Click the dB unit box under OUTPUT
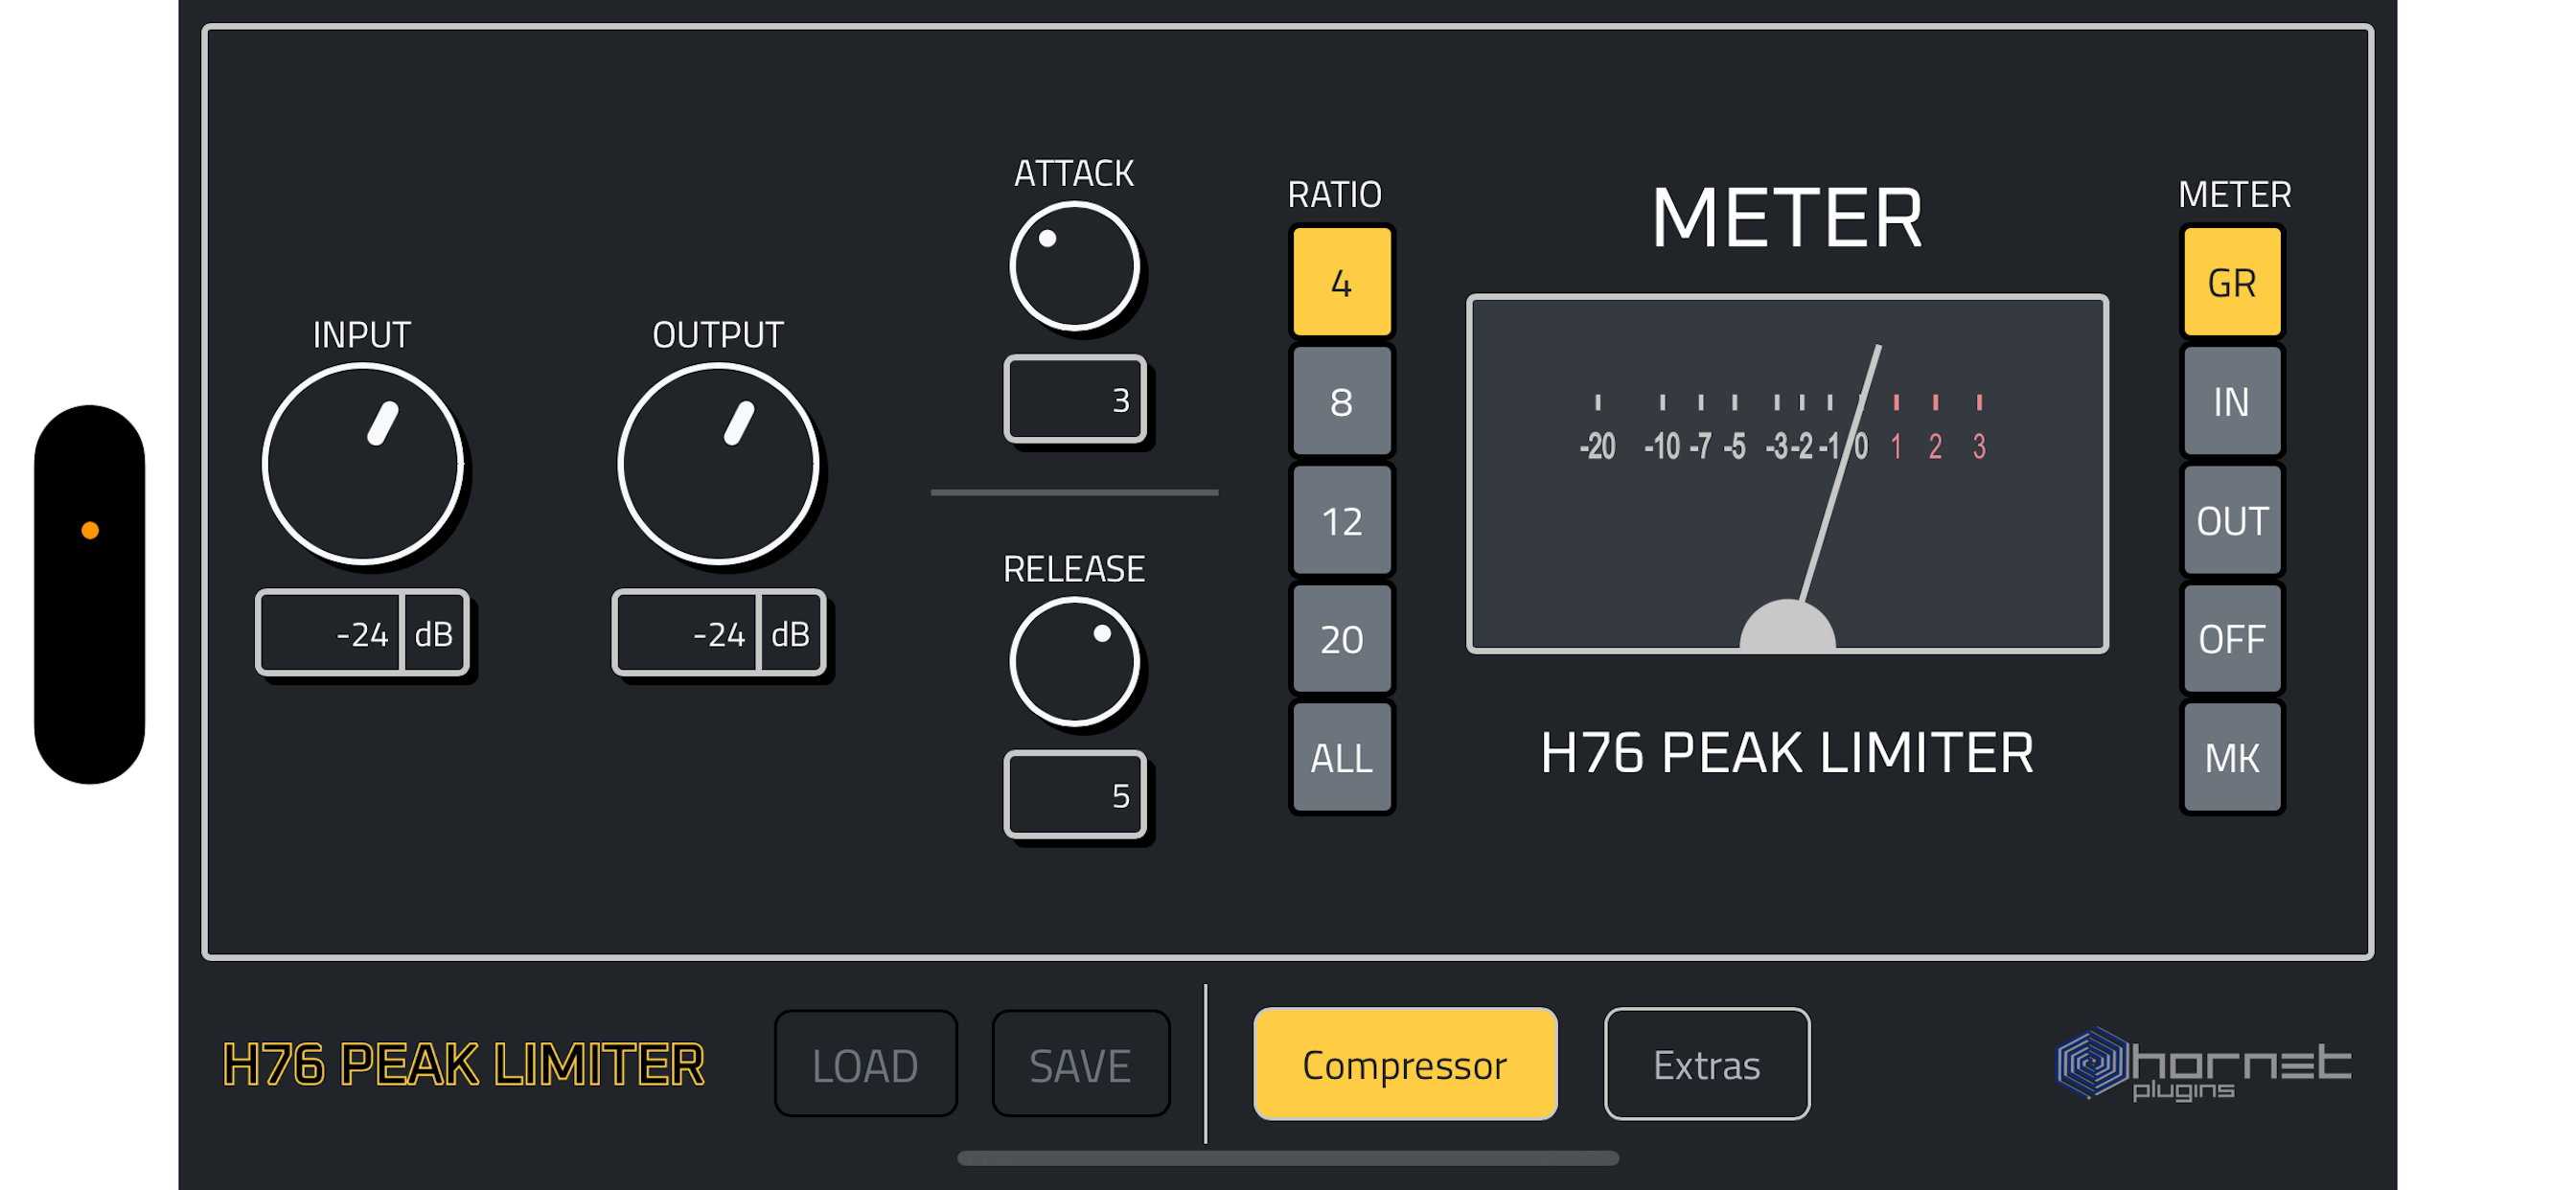Viewport: 2576px width, 1190px height. (x=791, y=633)
